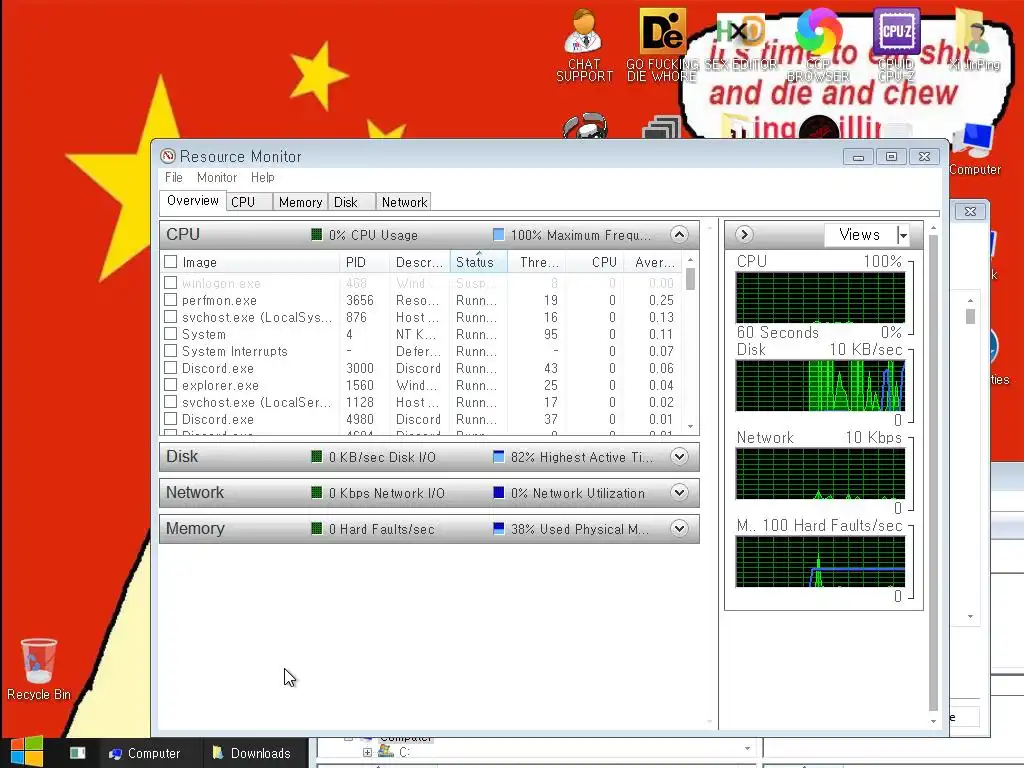Launch the colorful browser desktop icon
This screenshot has height=768, width=1024.
(818, 31)
